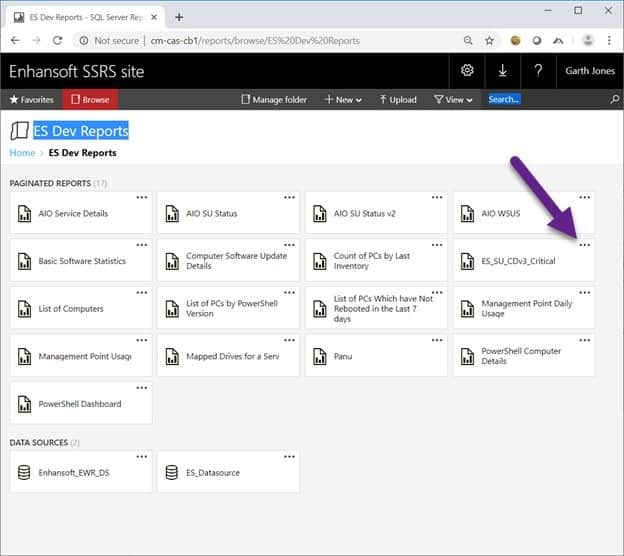This screenshot has height=556, width=624.
Task: Open ellipsis menu for AIO Service Details
Action: [142, 197]
